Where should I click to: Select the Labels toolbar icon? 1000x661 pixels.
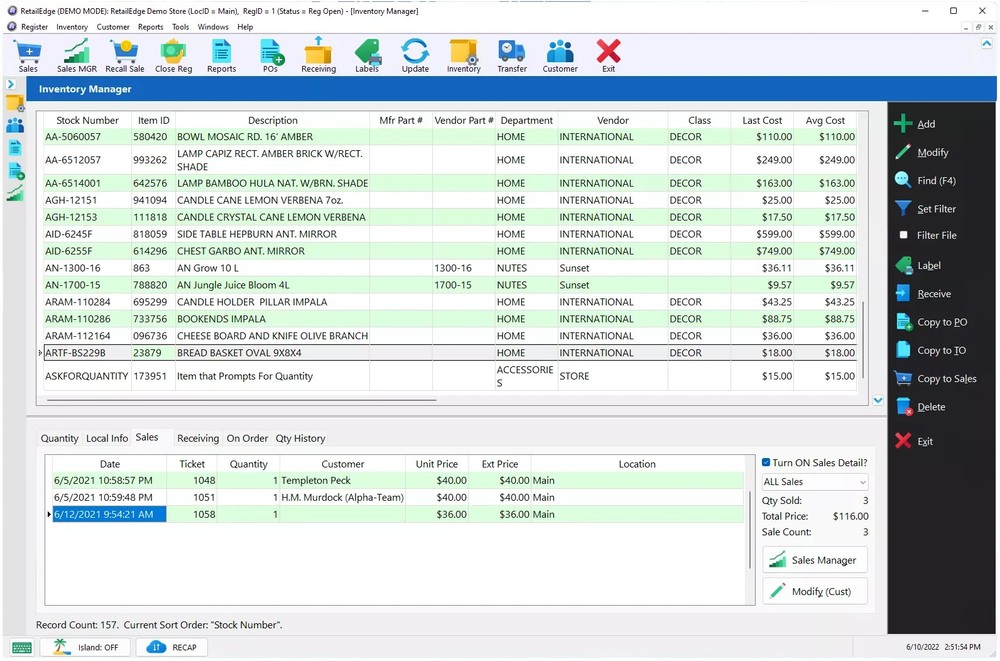(x=367, y=55)
